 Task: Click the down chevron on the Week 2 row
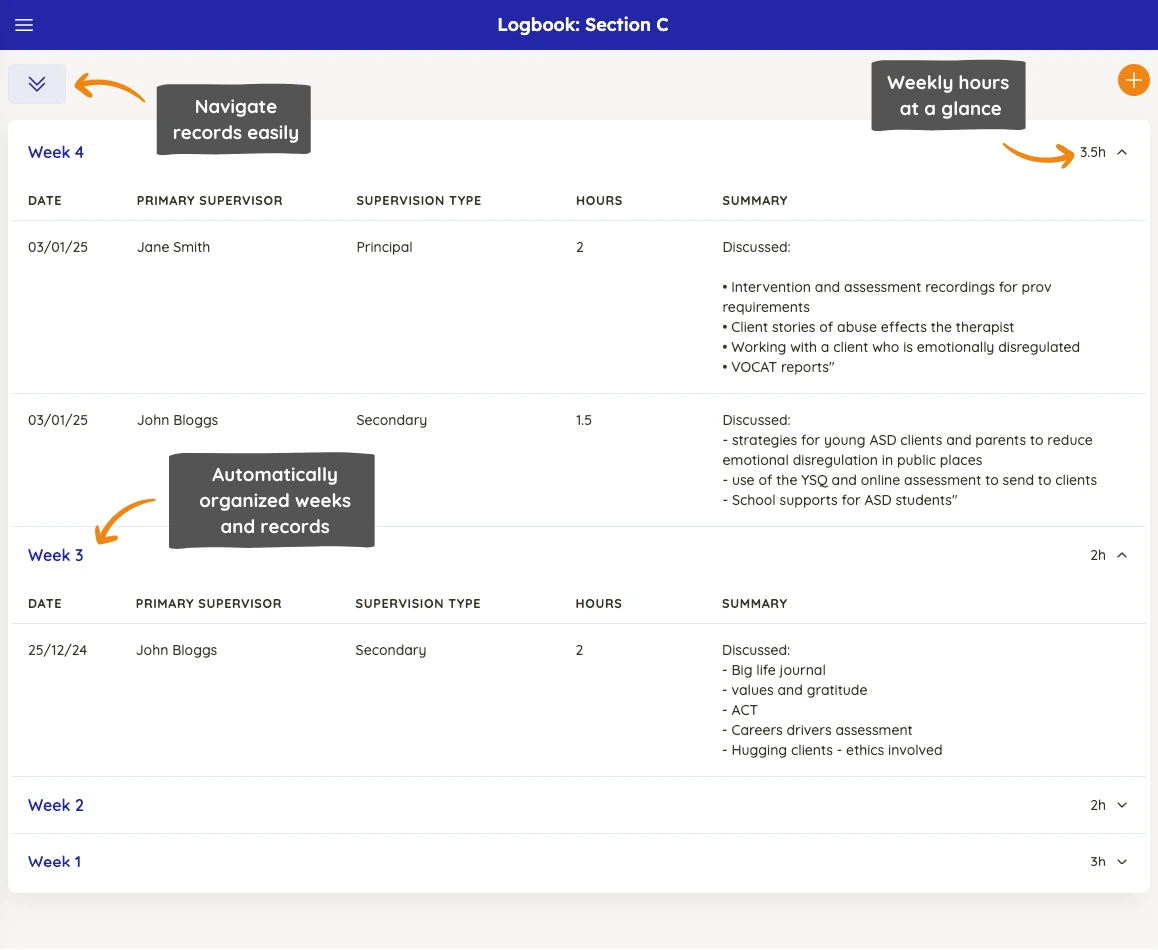pos(1122,805)
